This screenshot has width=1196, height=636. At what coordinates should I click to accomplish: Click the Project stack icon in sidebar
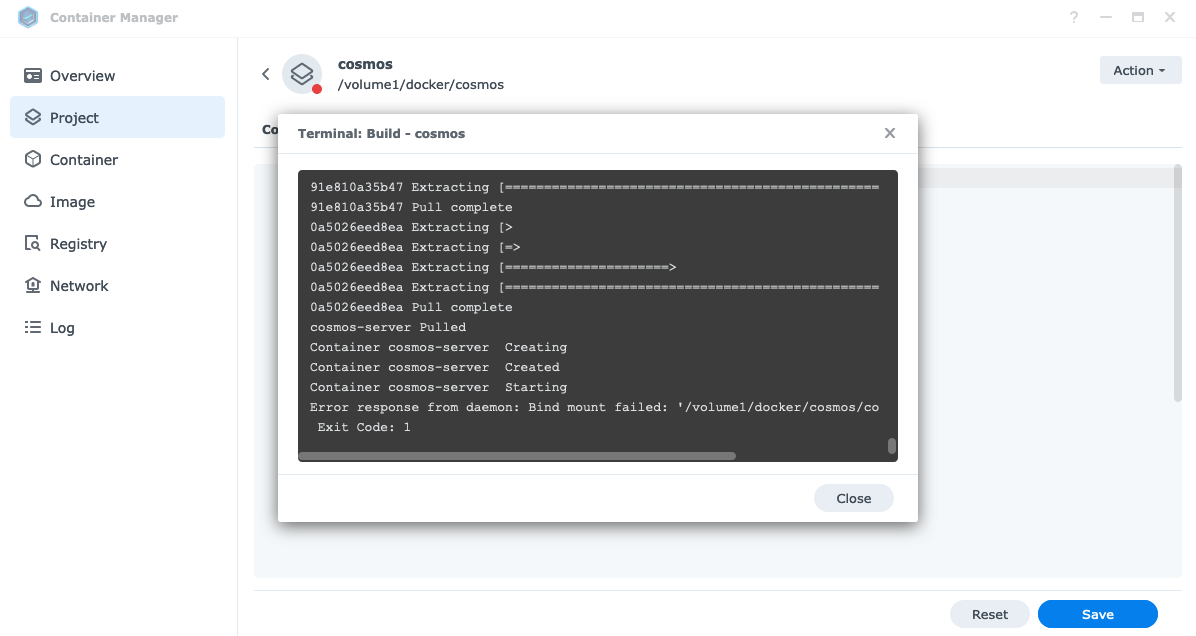tap(33, 118)
